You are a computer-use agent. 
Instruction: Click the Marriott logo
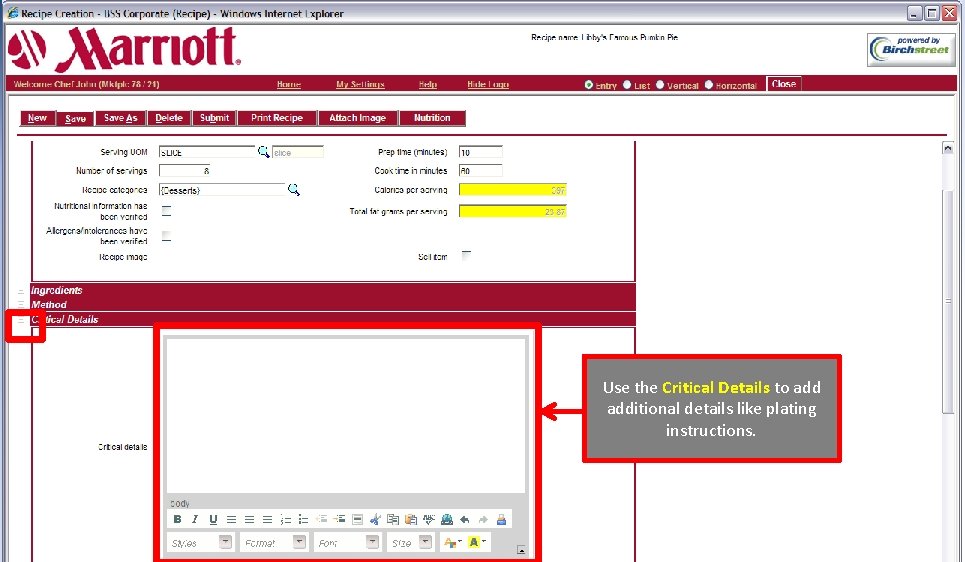[124, 49]
